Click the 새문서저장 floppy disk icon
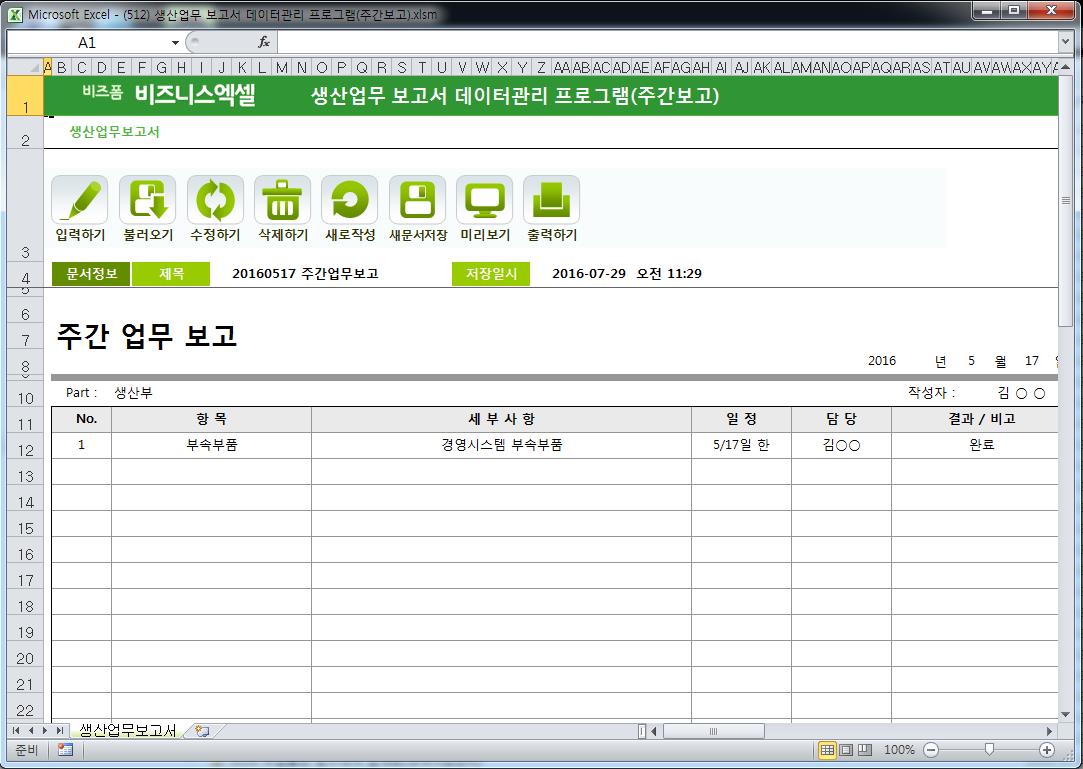This screenshot has width=1083, height=769. pos(417,201)
